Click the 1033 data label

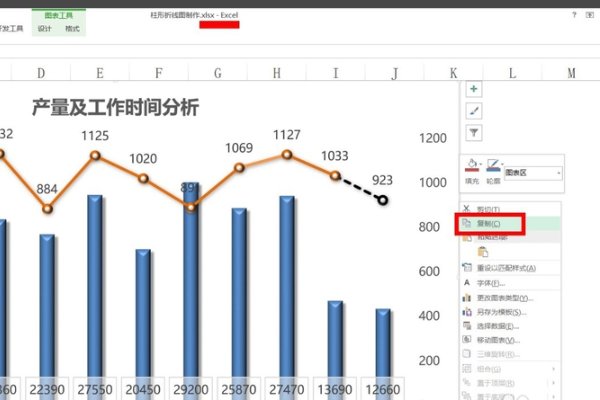(x=334, y=156)
